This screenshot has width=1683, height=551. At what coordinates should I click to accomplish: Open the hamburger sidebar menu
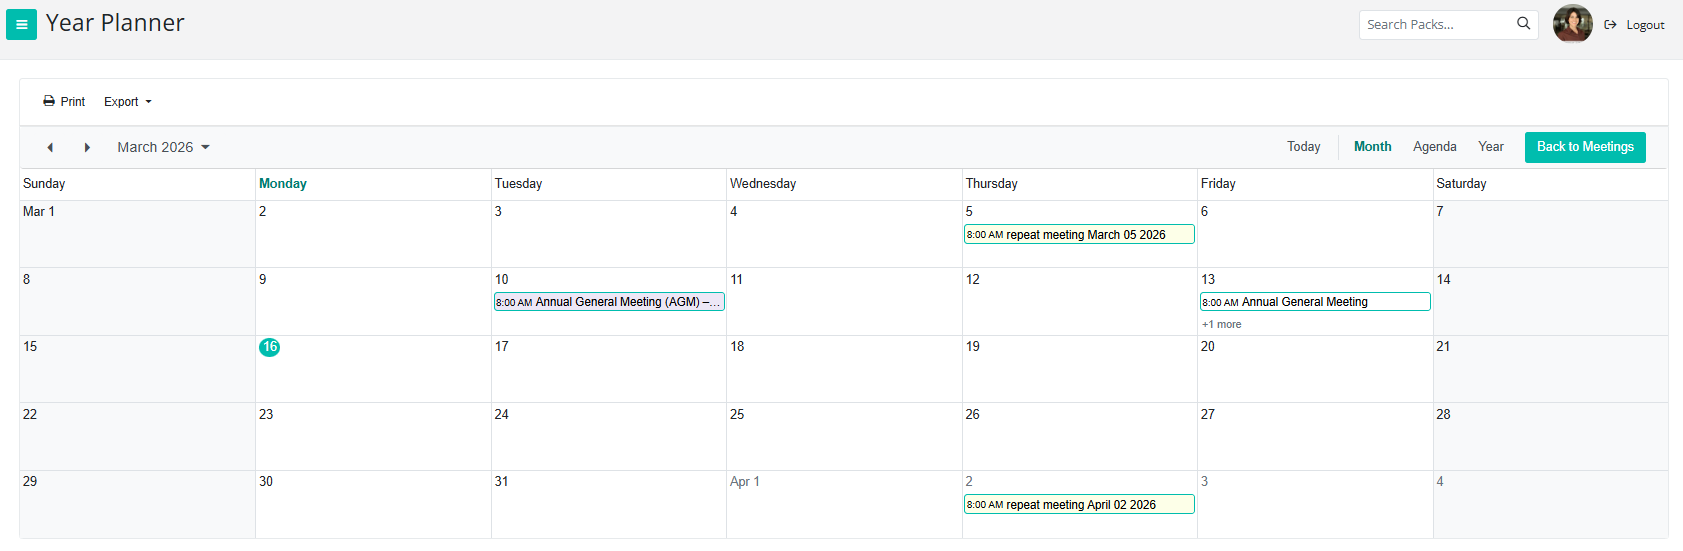(x=21, y=24)
